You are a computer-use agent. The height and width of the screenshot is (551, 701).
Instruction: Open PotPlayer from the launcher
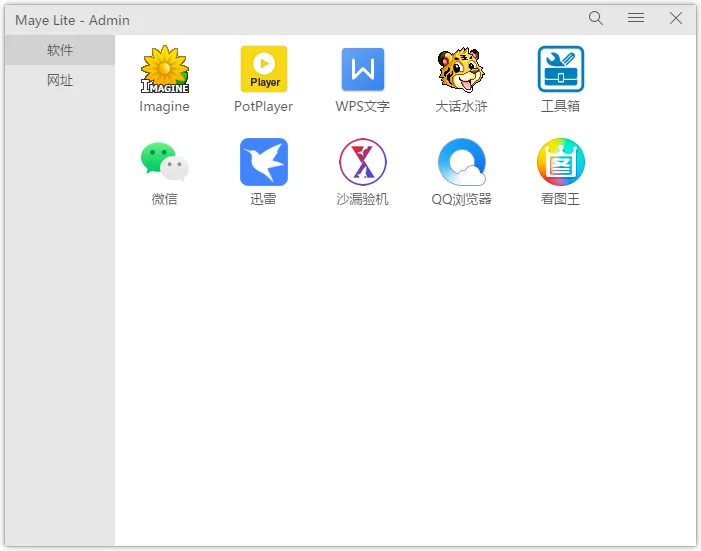click(x=264, y=69)
